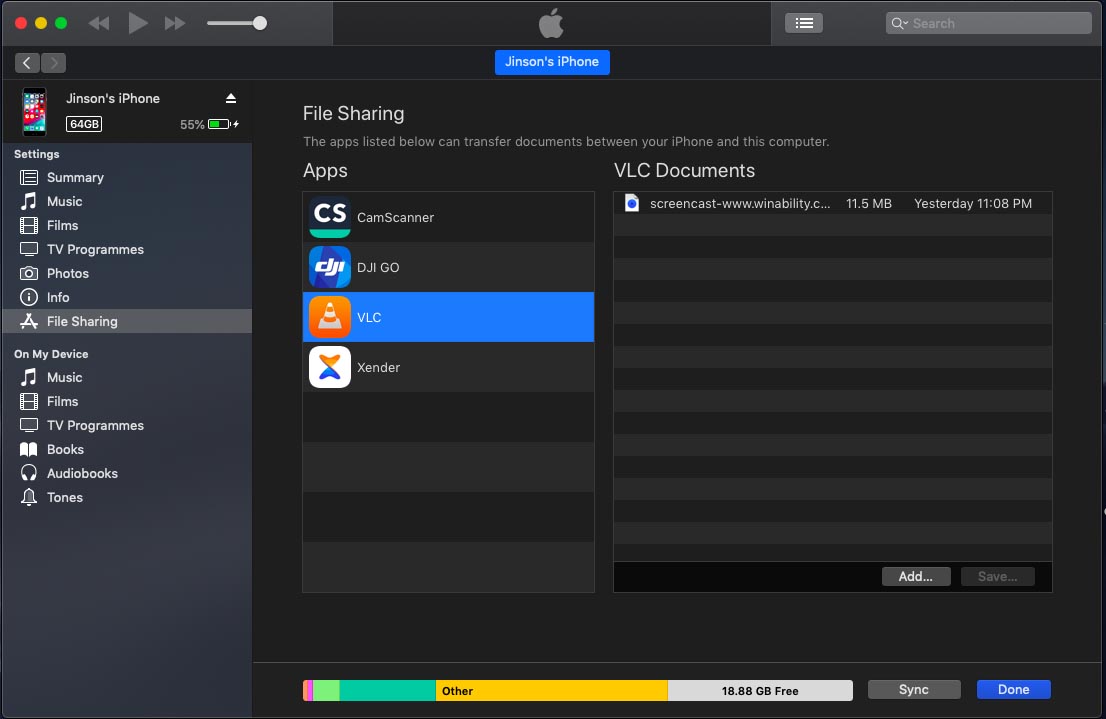Click the Search input field
This screenshot has height=719, width=1106.
point(988,23)
